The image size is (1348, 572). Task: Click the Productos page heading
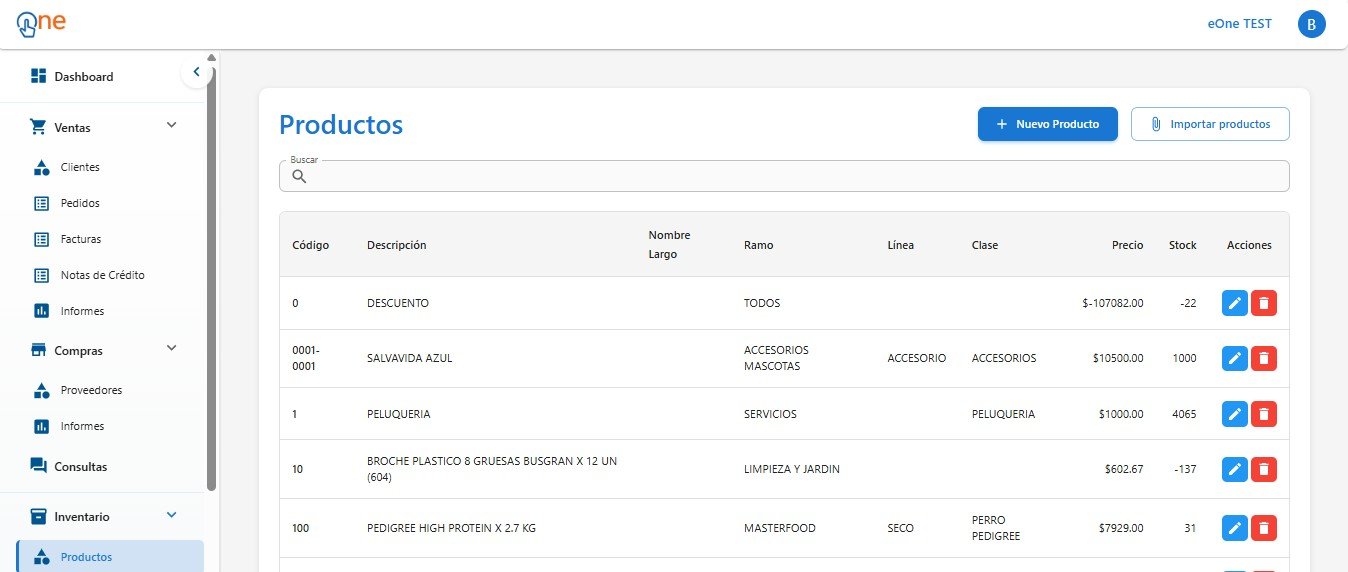pyautogui.click(x=341, y=125)
